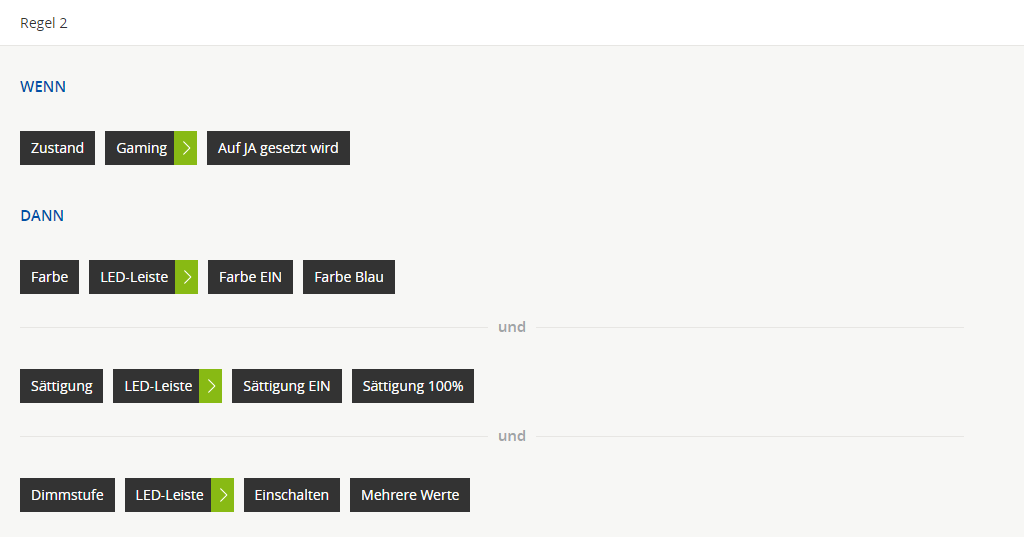Select the Sättigung action block
The height and width of the screenshot is (537, 1024).
coord(61,386)
